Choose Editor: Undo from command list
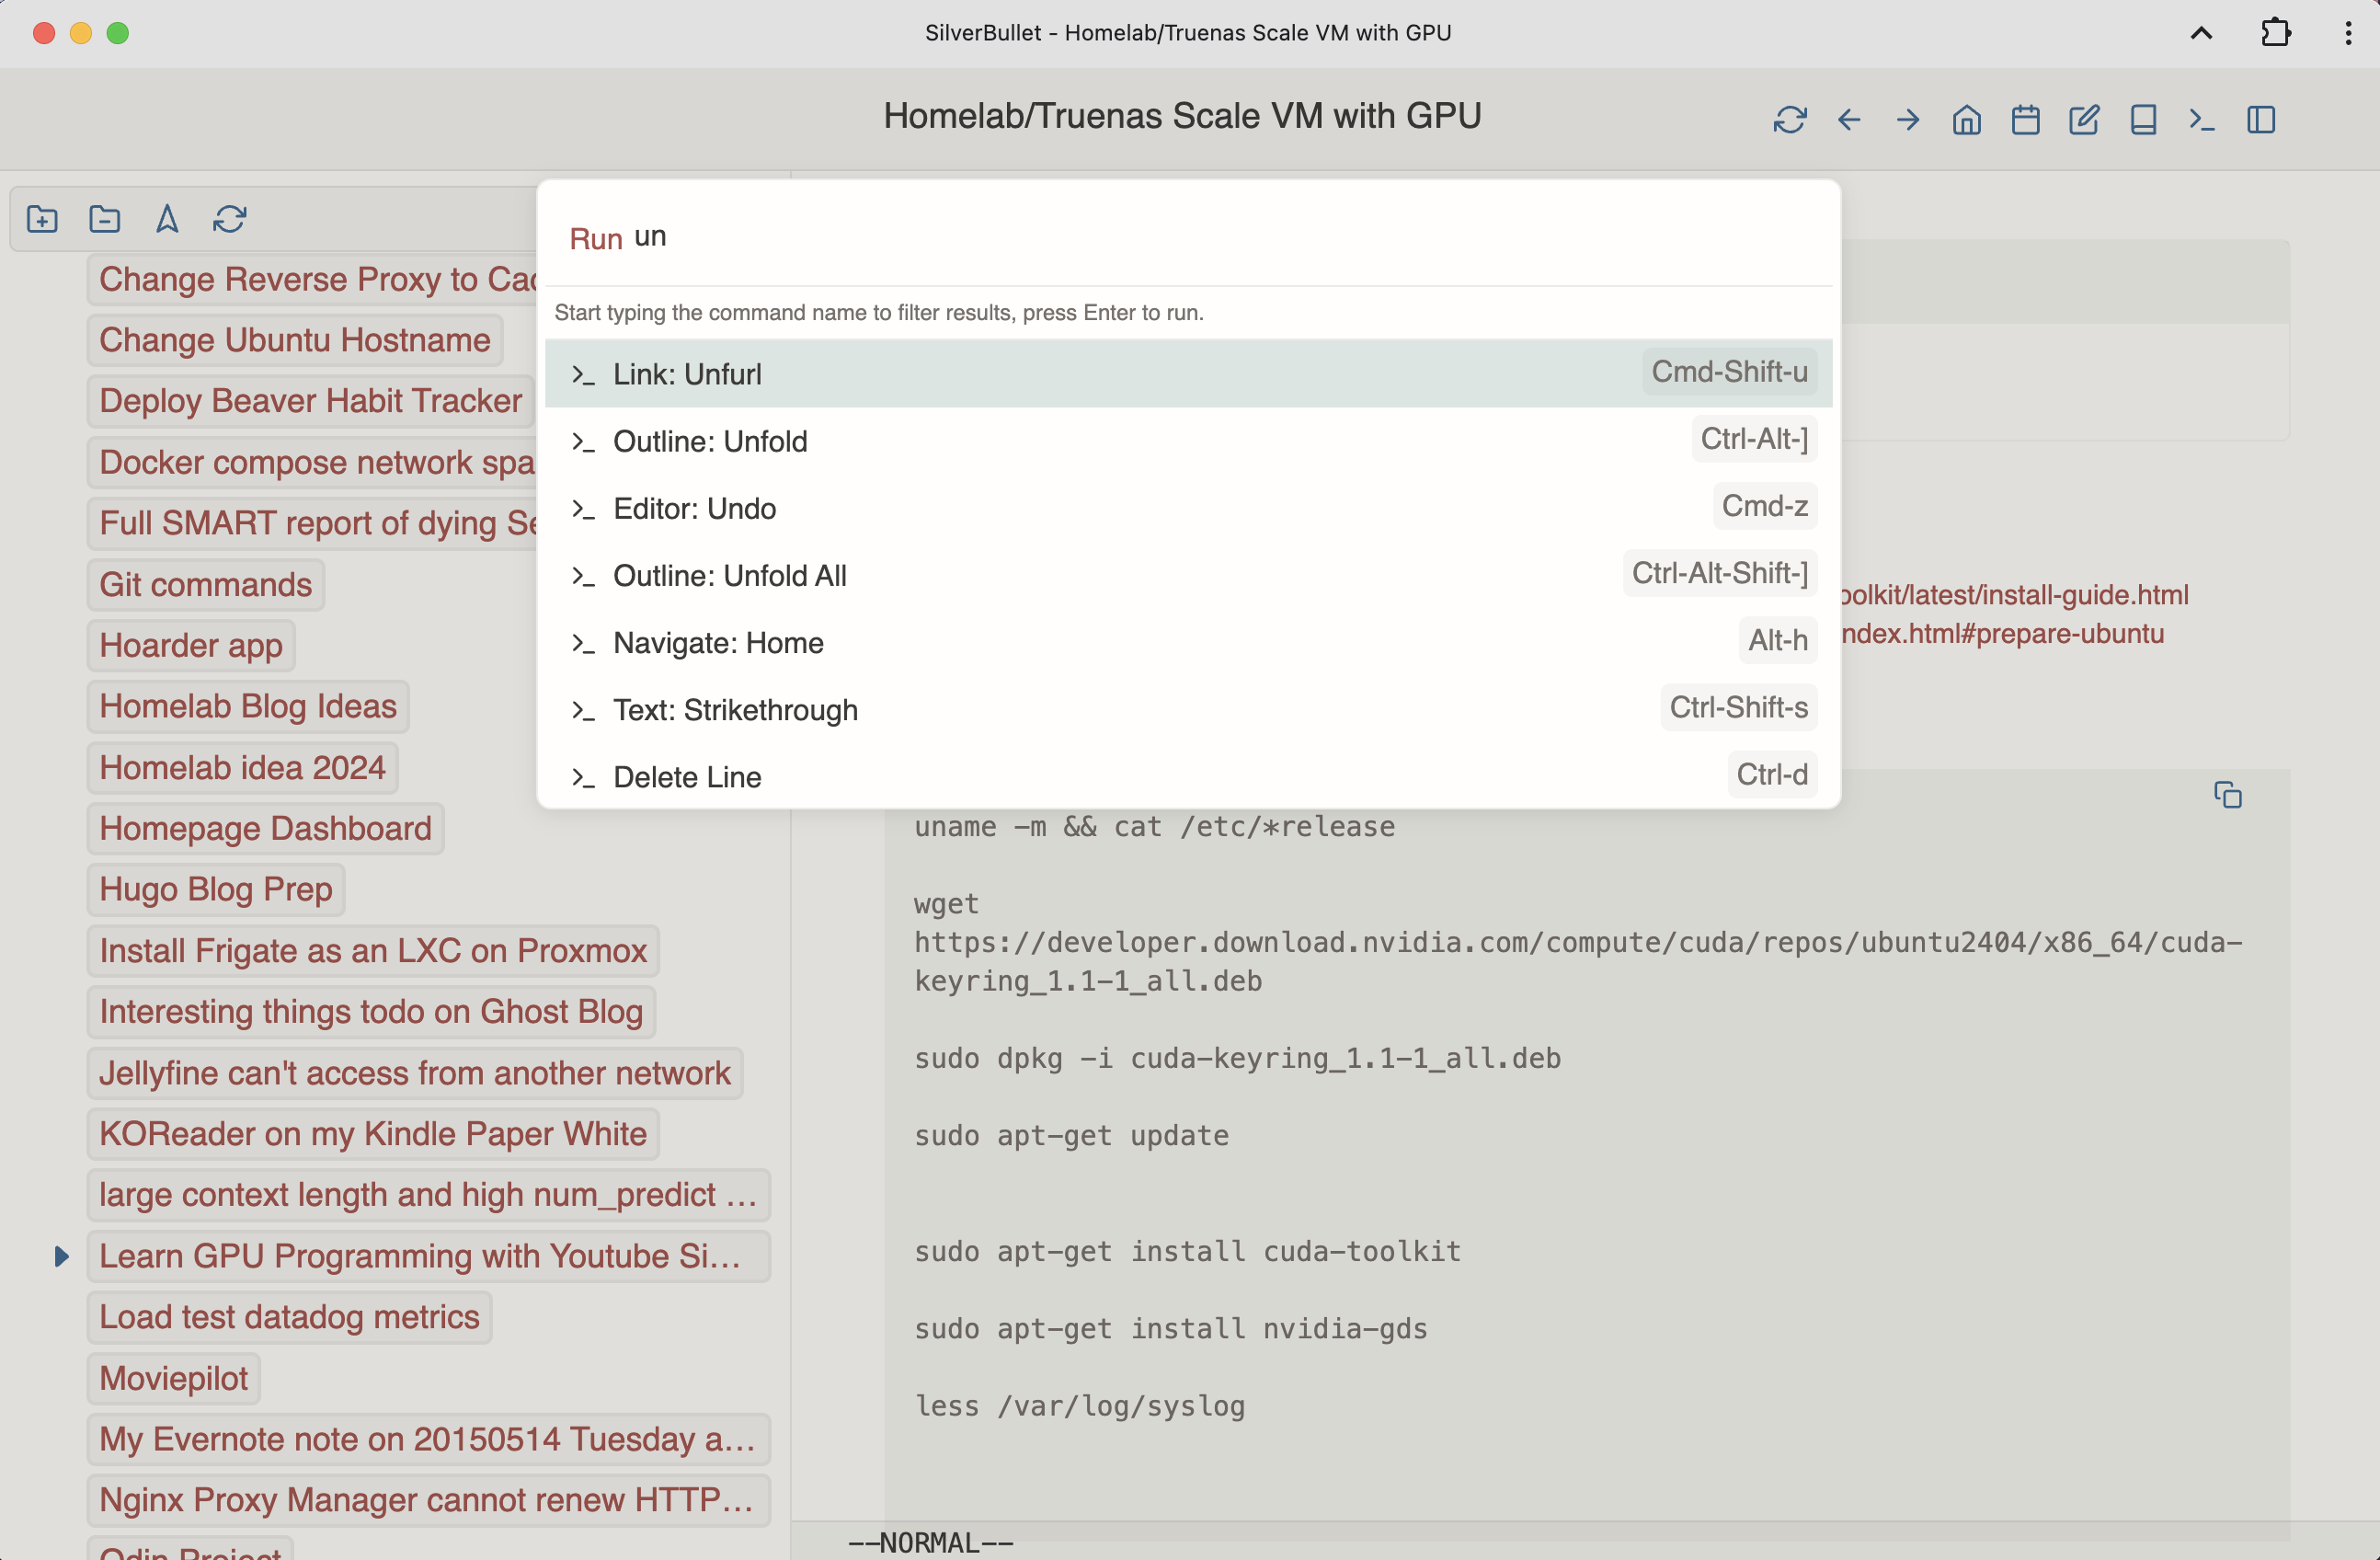Viewport: 2380px width, 1560px height. click(x=1188, y=507)
